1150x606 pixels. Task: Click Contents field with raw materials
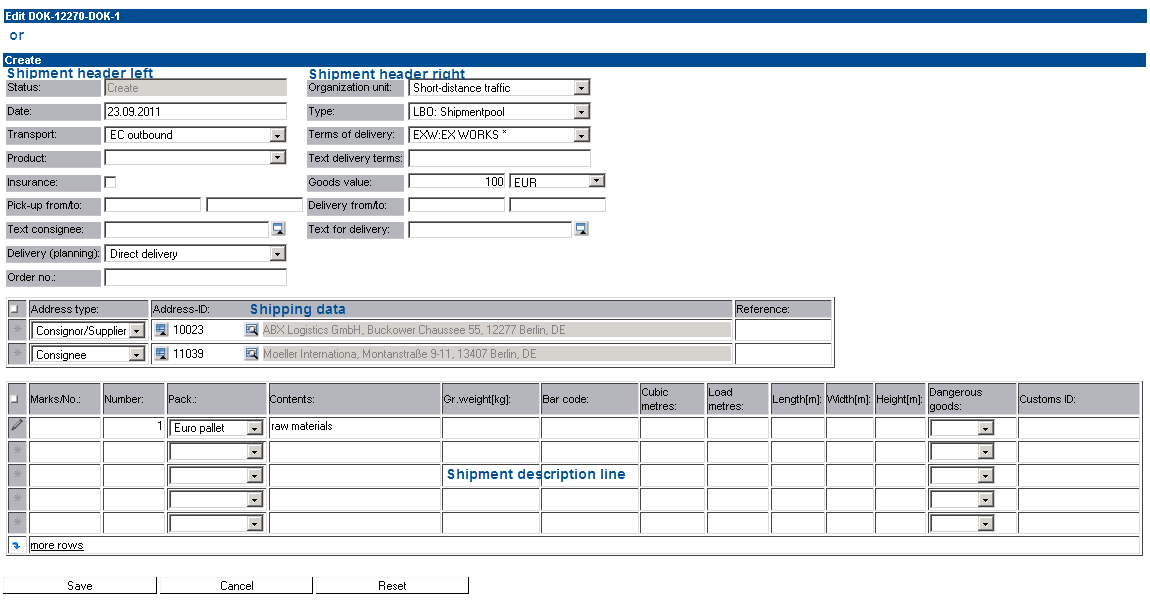coord(355,427)
